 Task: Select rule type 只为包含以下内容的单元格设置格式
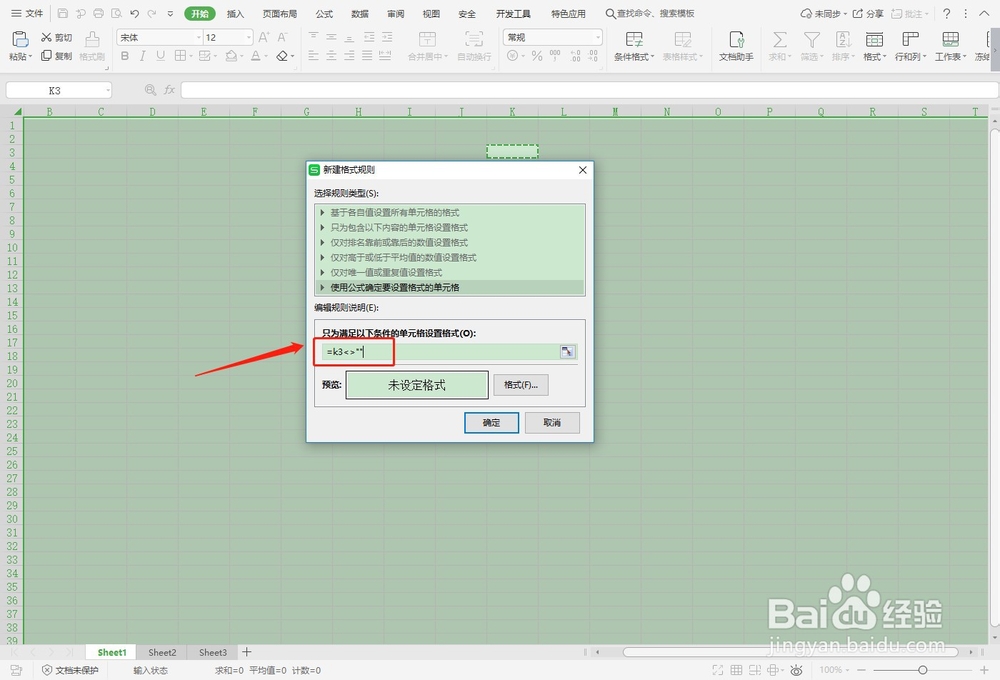(x=450, y=227)
